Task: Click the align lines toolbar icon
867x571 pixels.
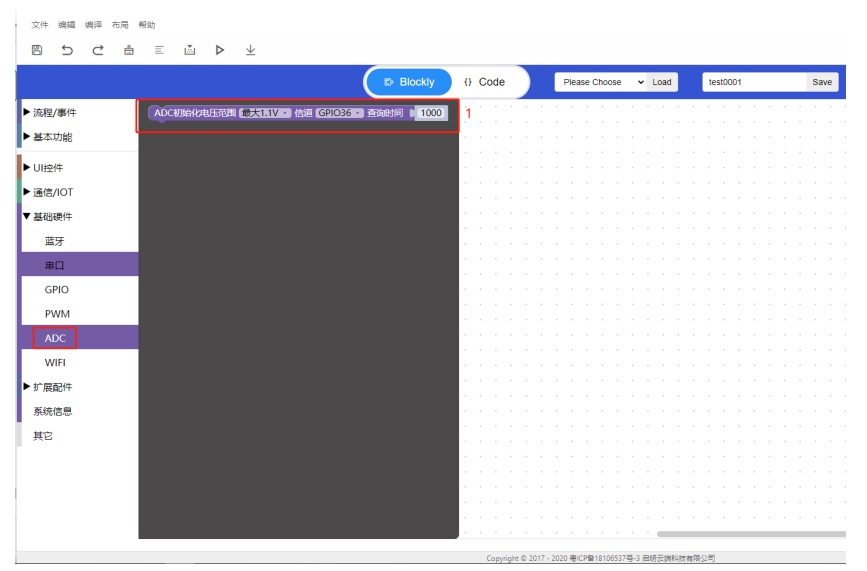Action: pos(159,50)
